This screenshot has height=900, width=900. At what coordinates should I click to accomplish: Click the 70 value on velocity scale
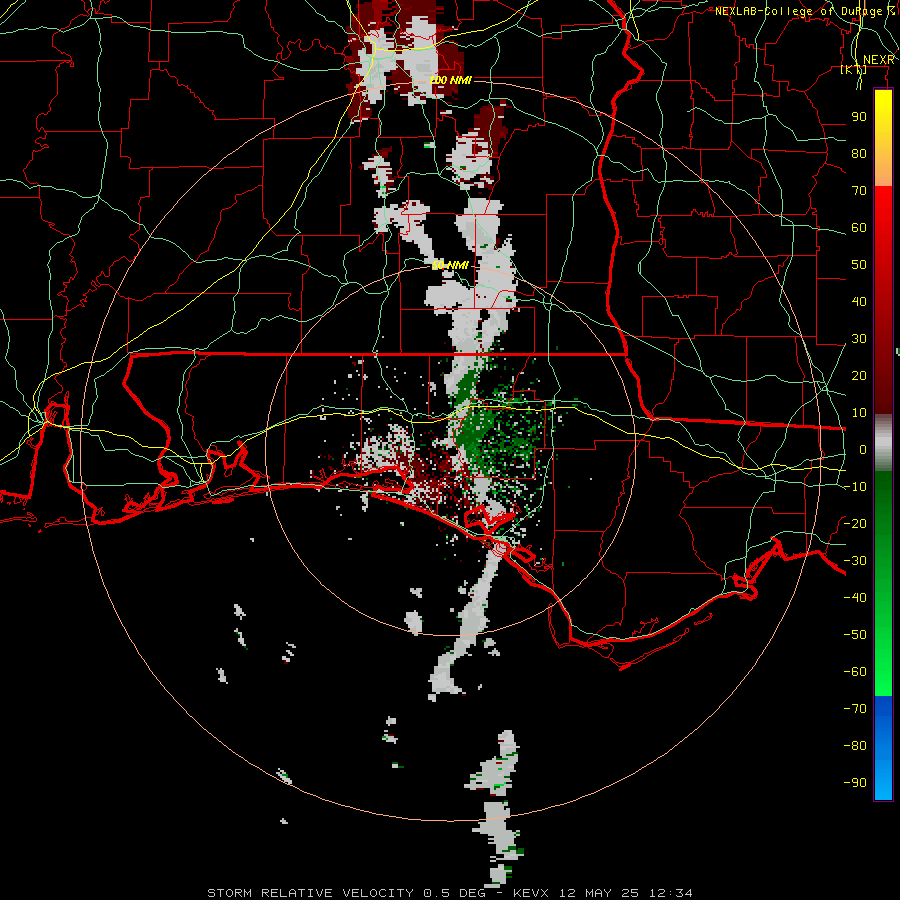point(859,191)
